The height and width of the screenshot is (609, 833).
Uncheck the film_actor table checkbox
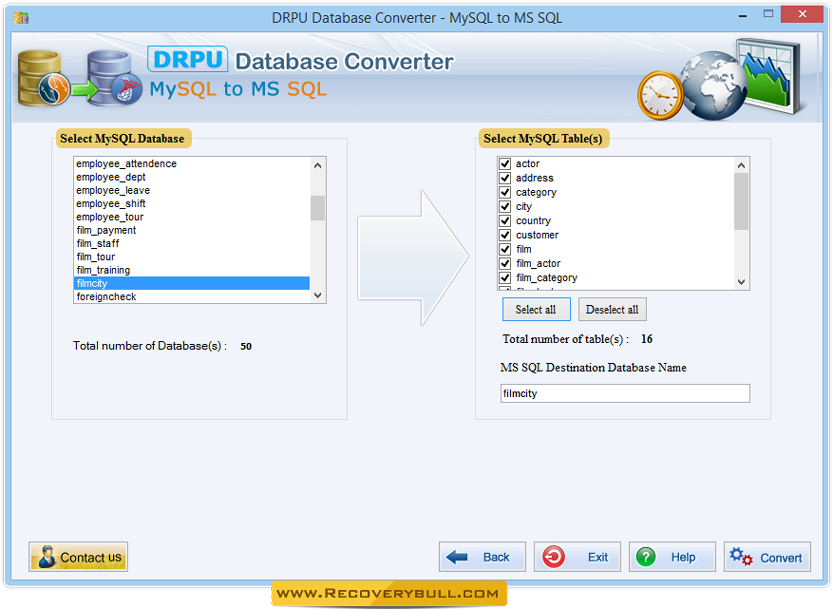coord(505,264)
